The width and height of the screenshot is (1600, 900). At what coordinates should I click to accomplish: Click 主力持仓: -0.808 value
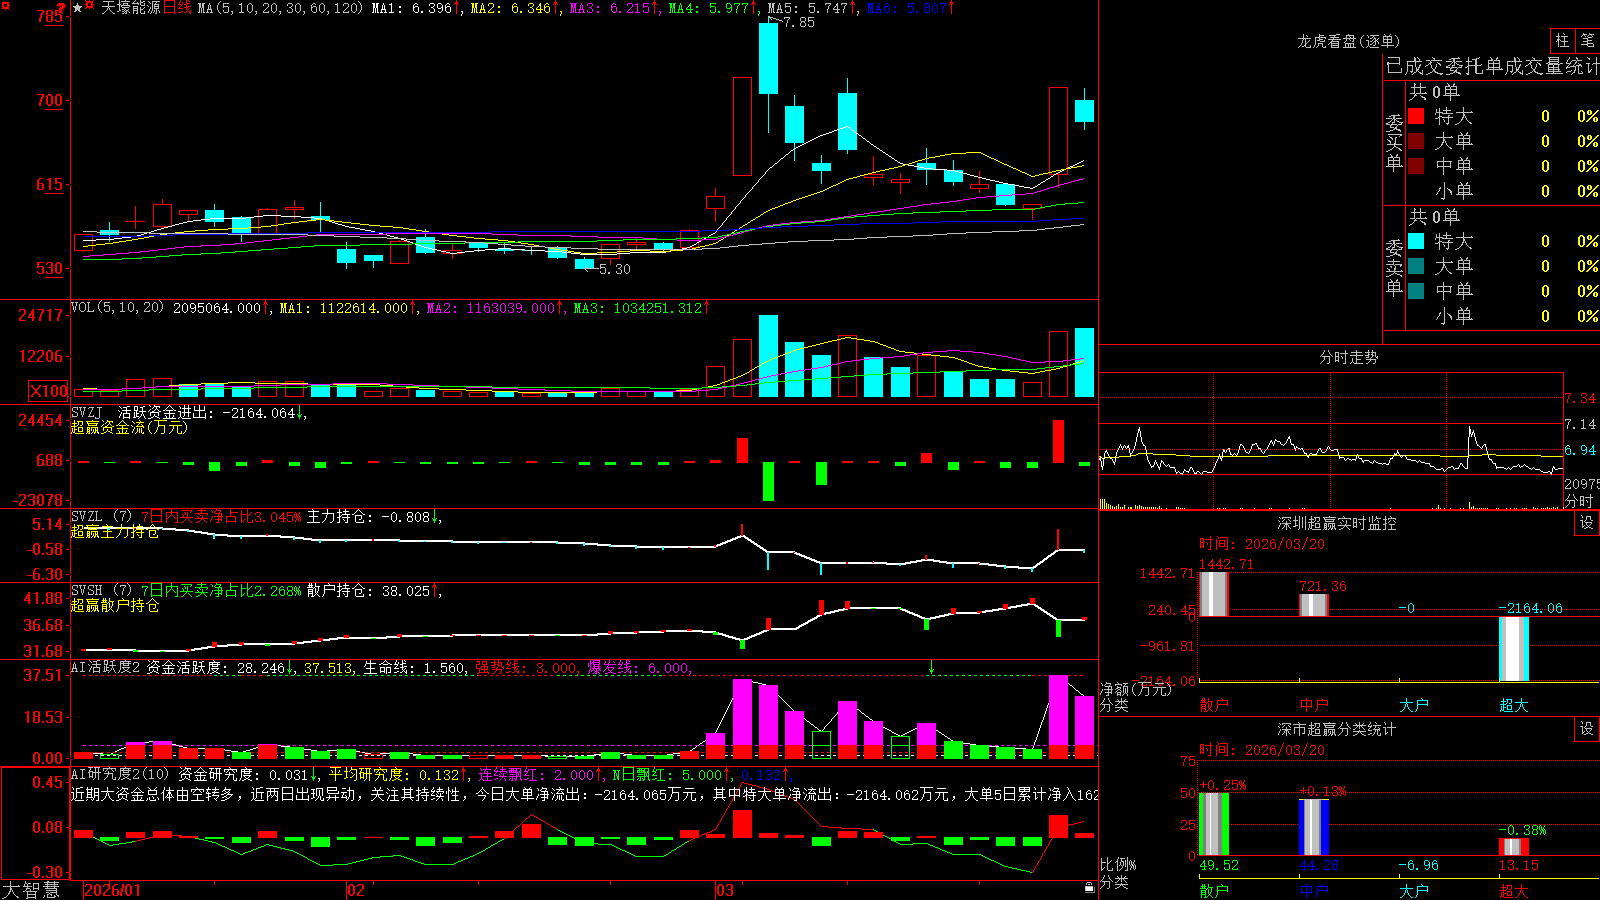tap(374, 517)
